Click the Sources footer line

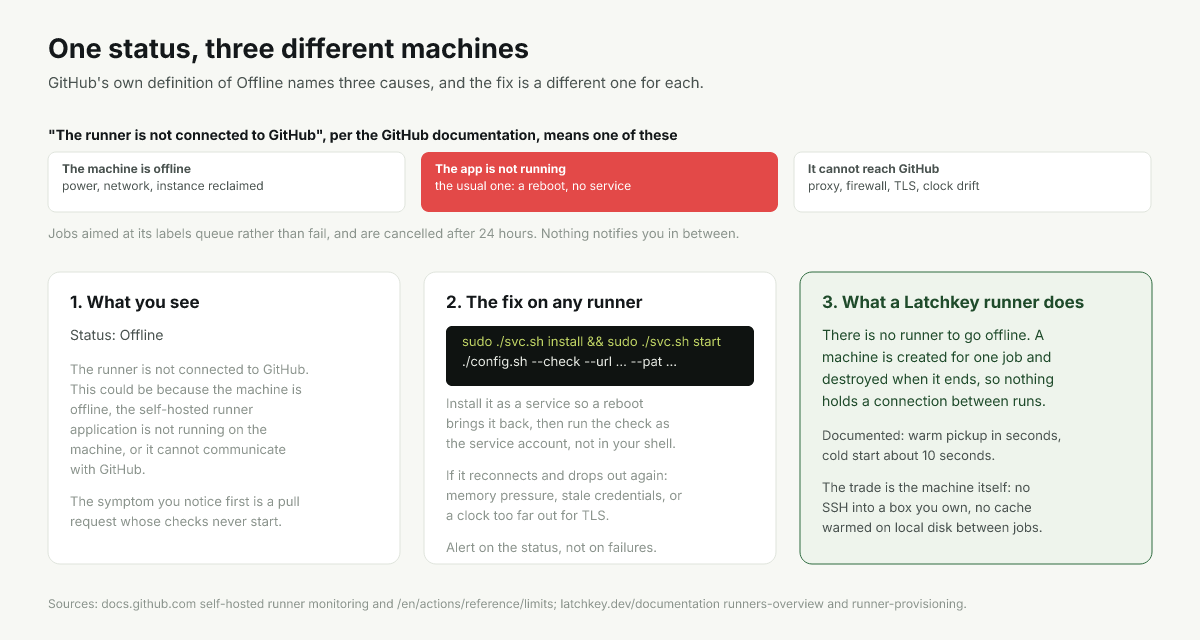click(x=507, y=604)
